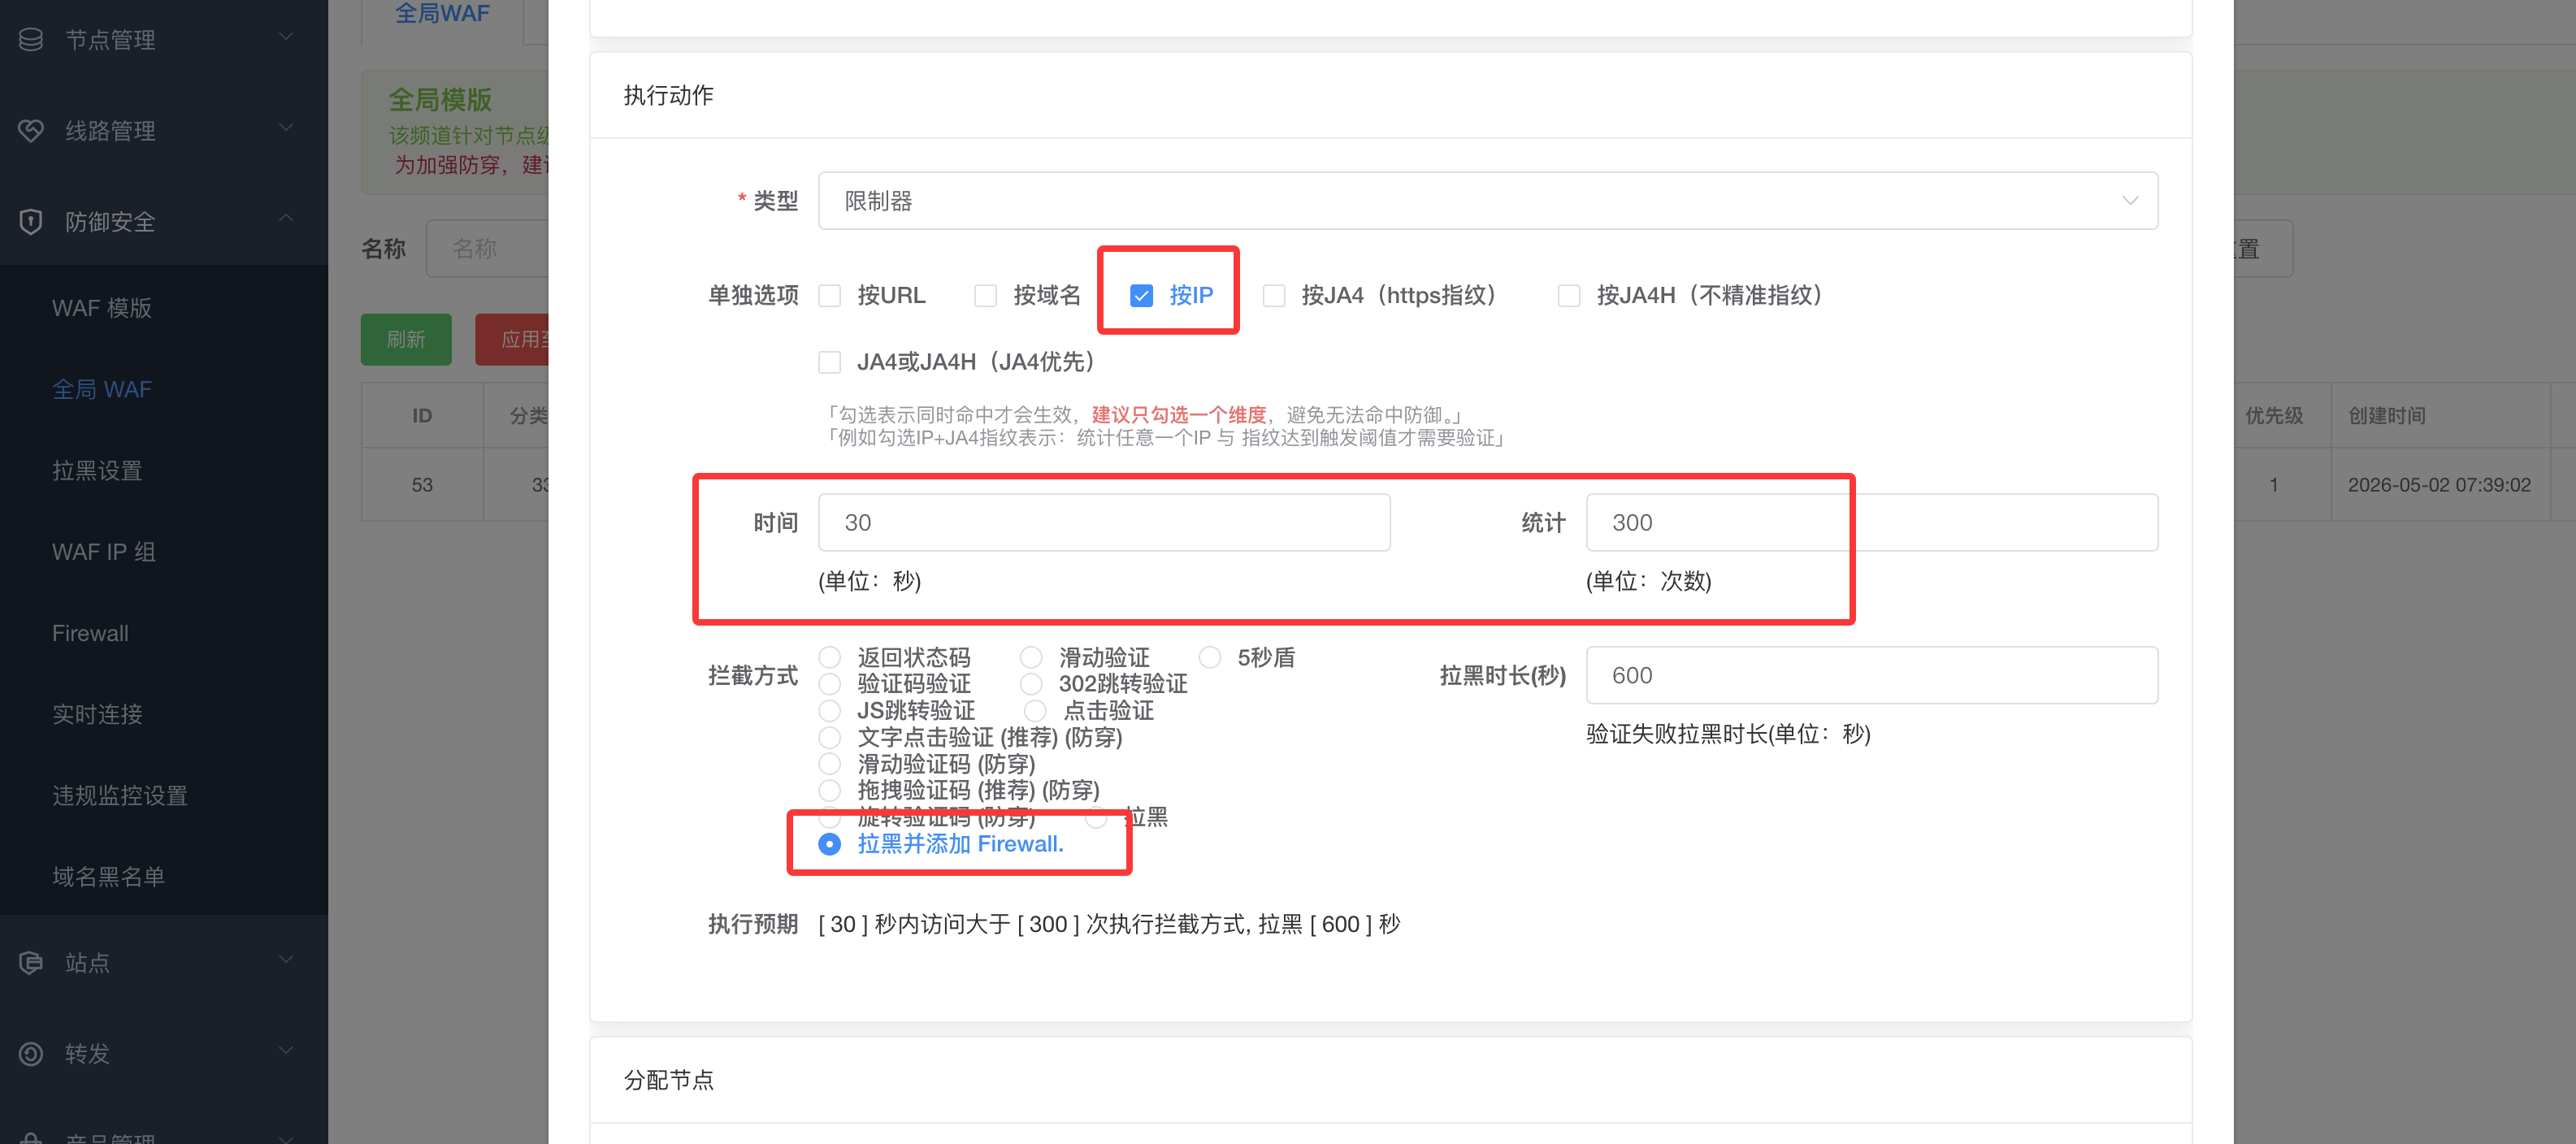Click the red 应用 button behind dialog

click(512, 340)
